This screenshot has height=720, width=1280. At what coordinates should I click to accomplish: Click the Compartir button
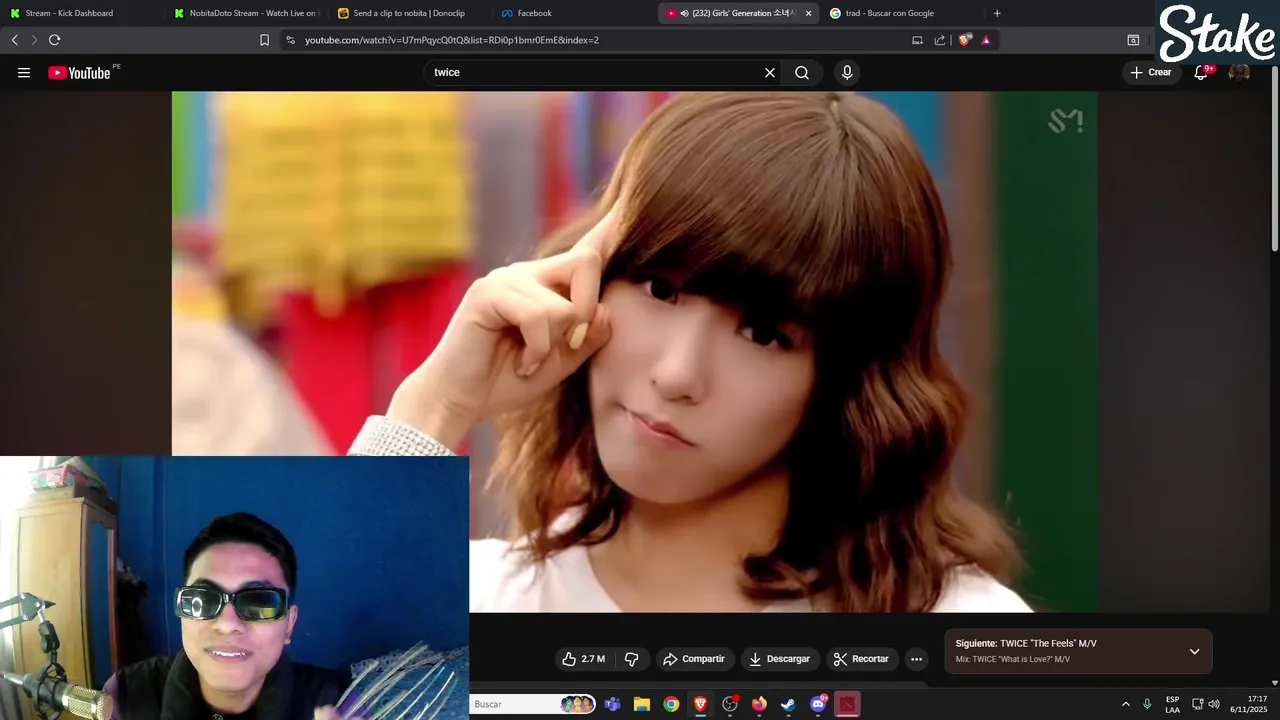tap(694, 659)
